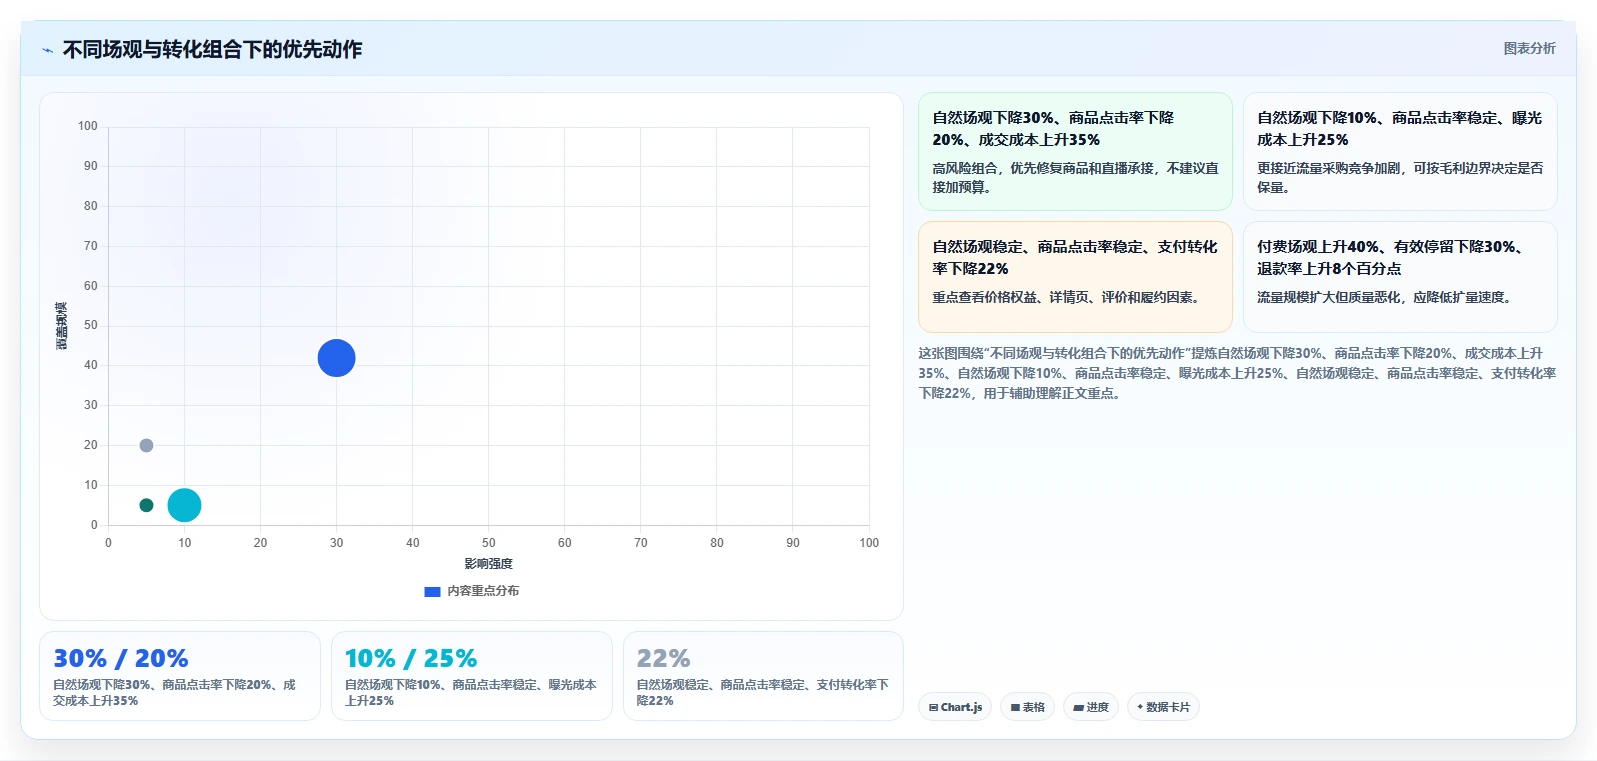Click the small dark teal bubble
Viewport: 1597px width, 761px height.
[x=146, y=505]
